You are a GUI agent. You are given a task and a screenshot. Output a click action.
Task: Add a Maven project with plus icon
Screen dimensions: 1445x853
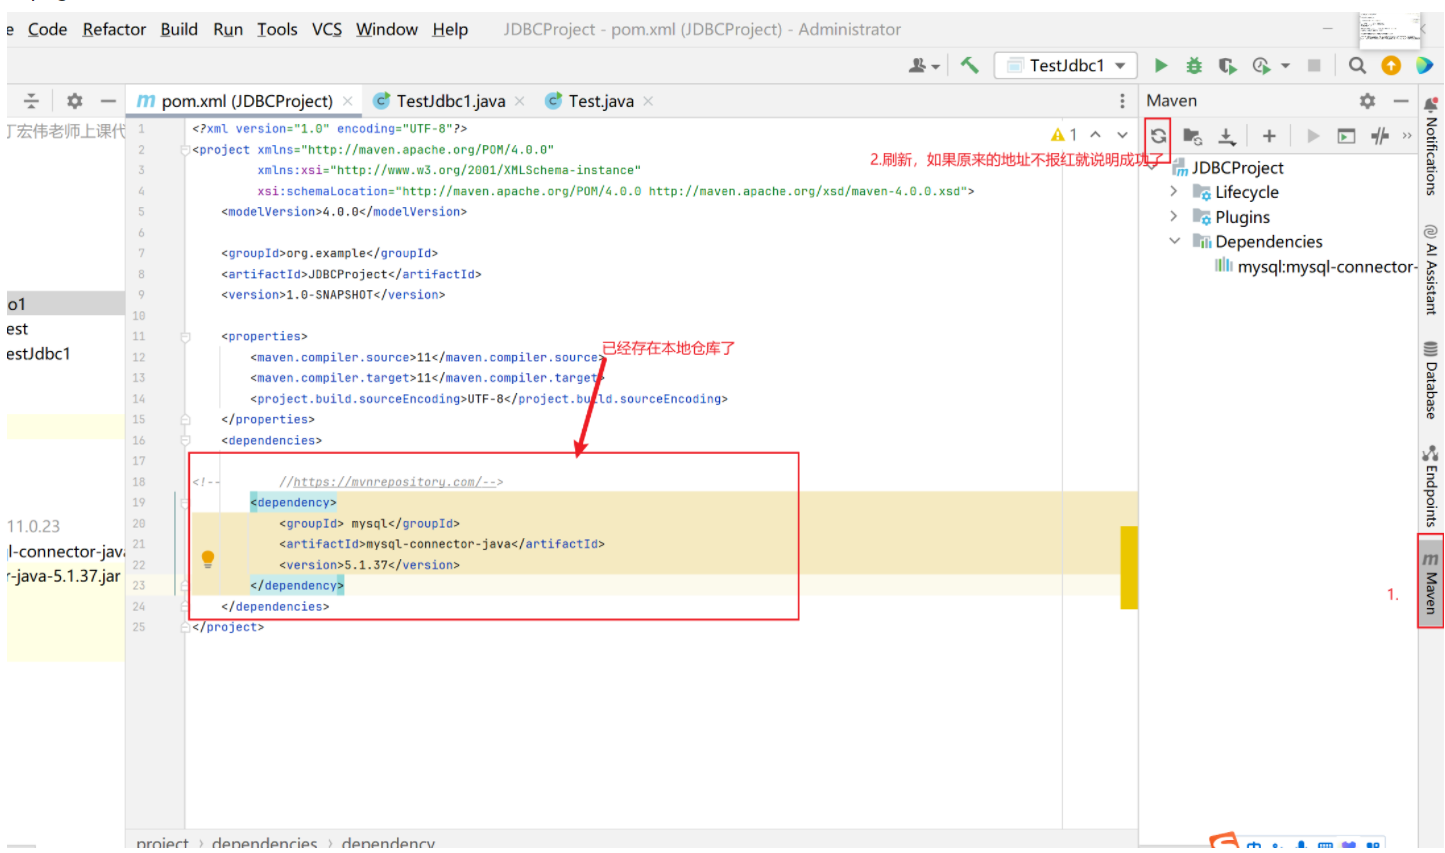point(1269,136)
